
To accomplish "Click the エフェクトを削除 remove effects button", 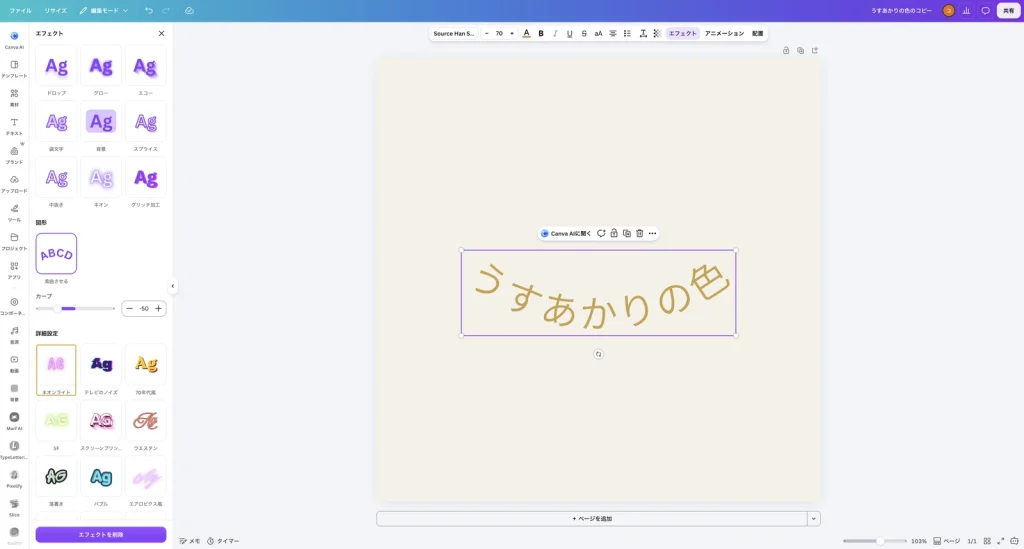I will pos(101,535).
